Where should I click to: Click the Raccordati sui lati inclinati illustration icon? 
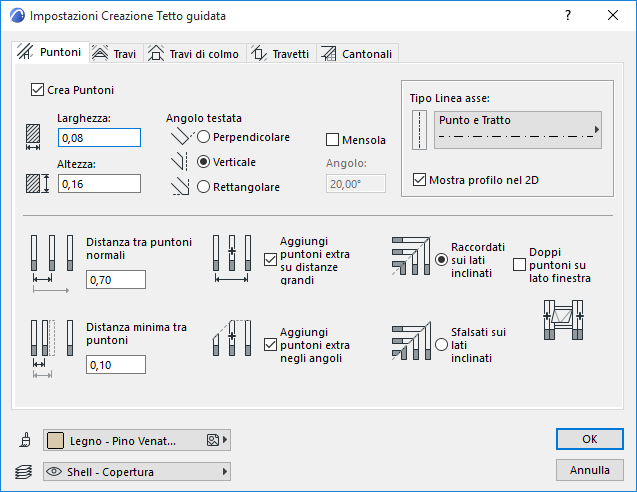409,257
